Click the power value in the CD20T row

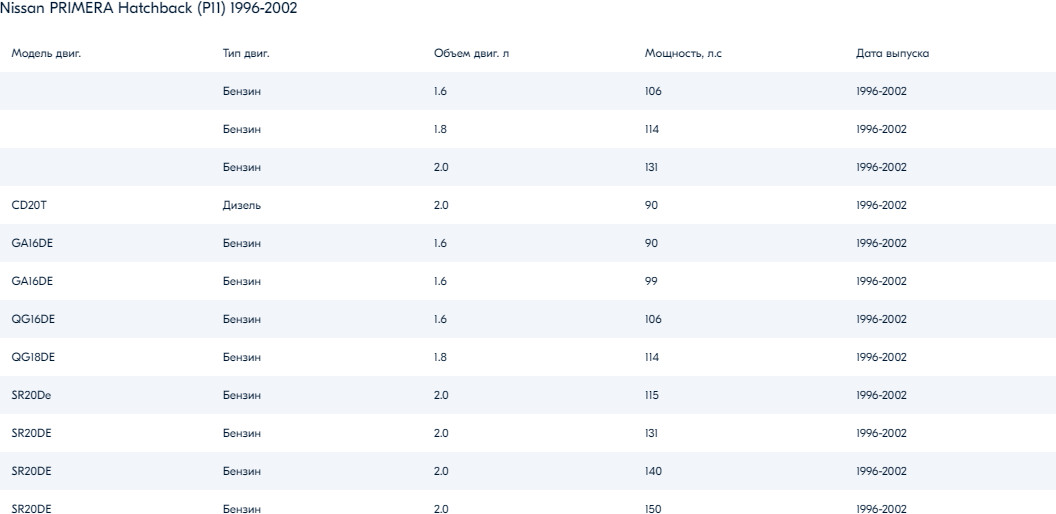651,205
